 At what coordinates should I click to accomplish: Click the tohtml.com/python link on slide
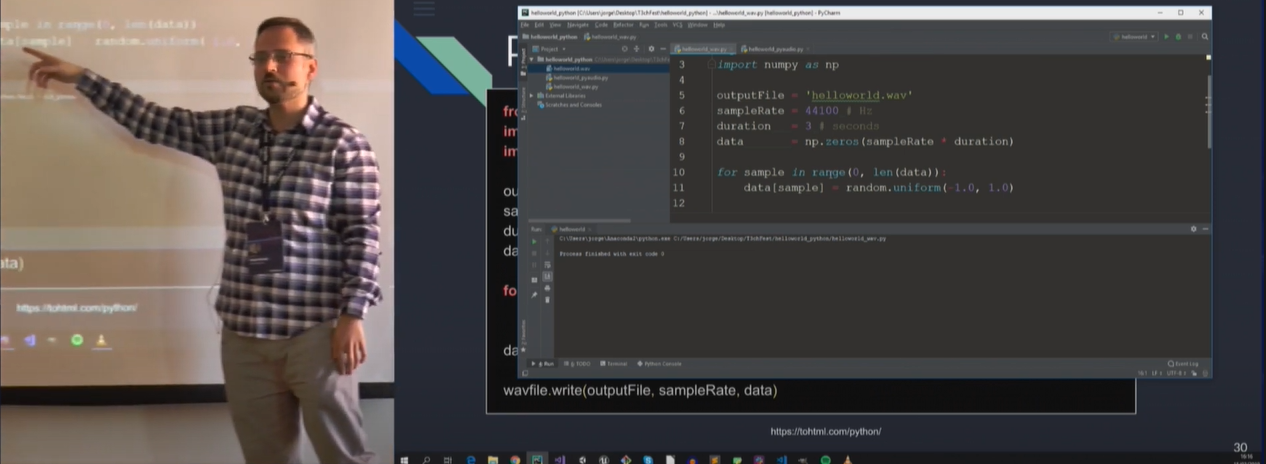pyautogui.click(x=825, y=431)
